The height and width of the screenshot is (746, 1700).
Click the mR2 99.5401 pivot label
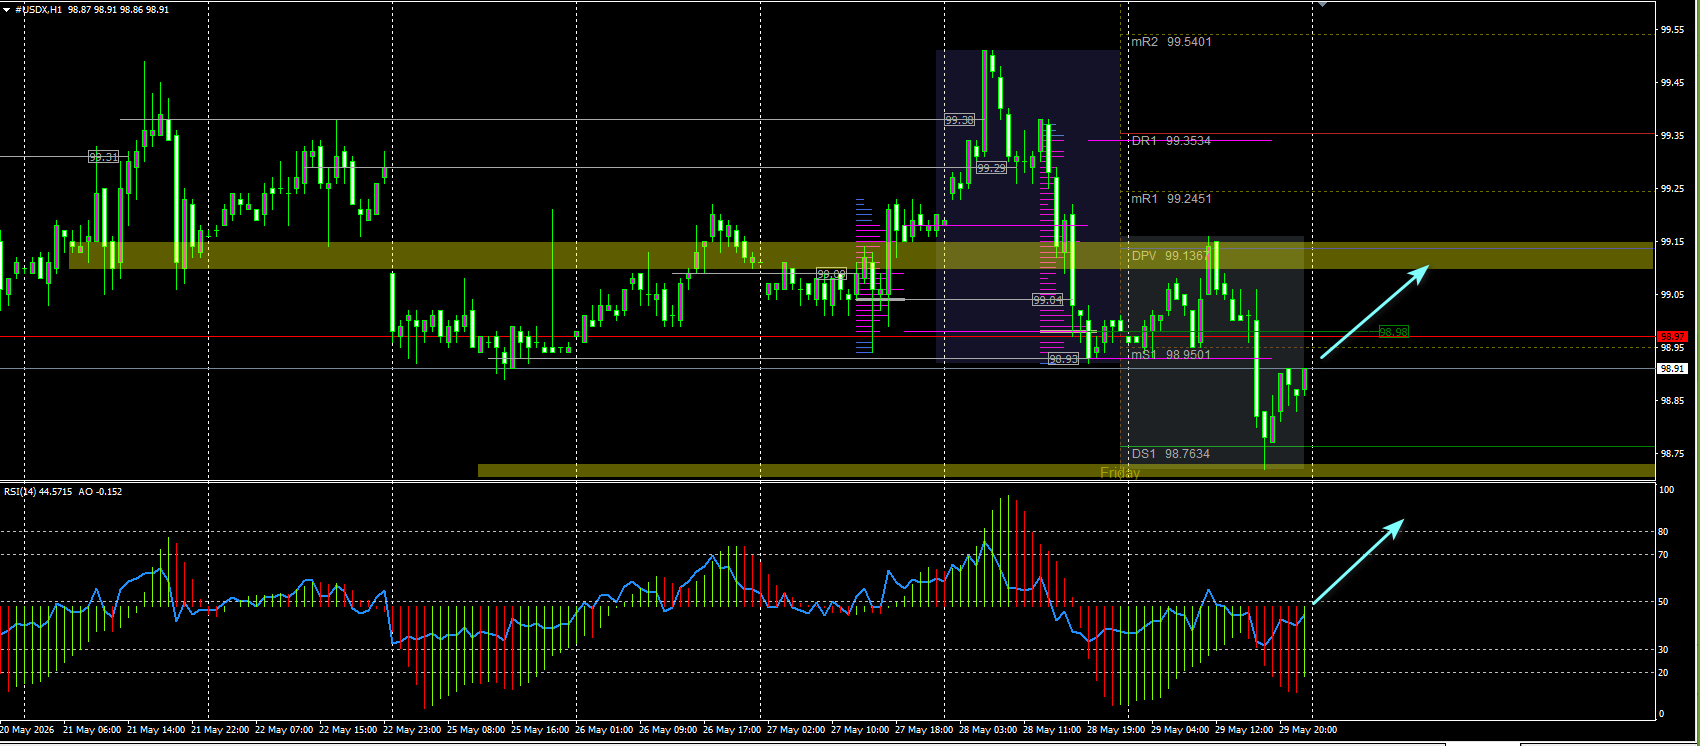[1171, 42]
